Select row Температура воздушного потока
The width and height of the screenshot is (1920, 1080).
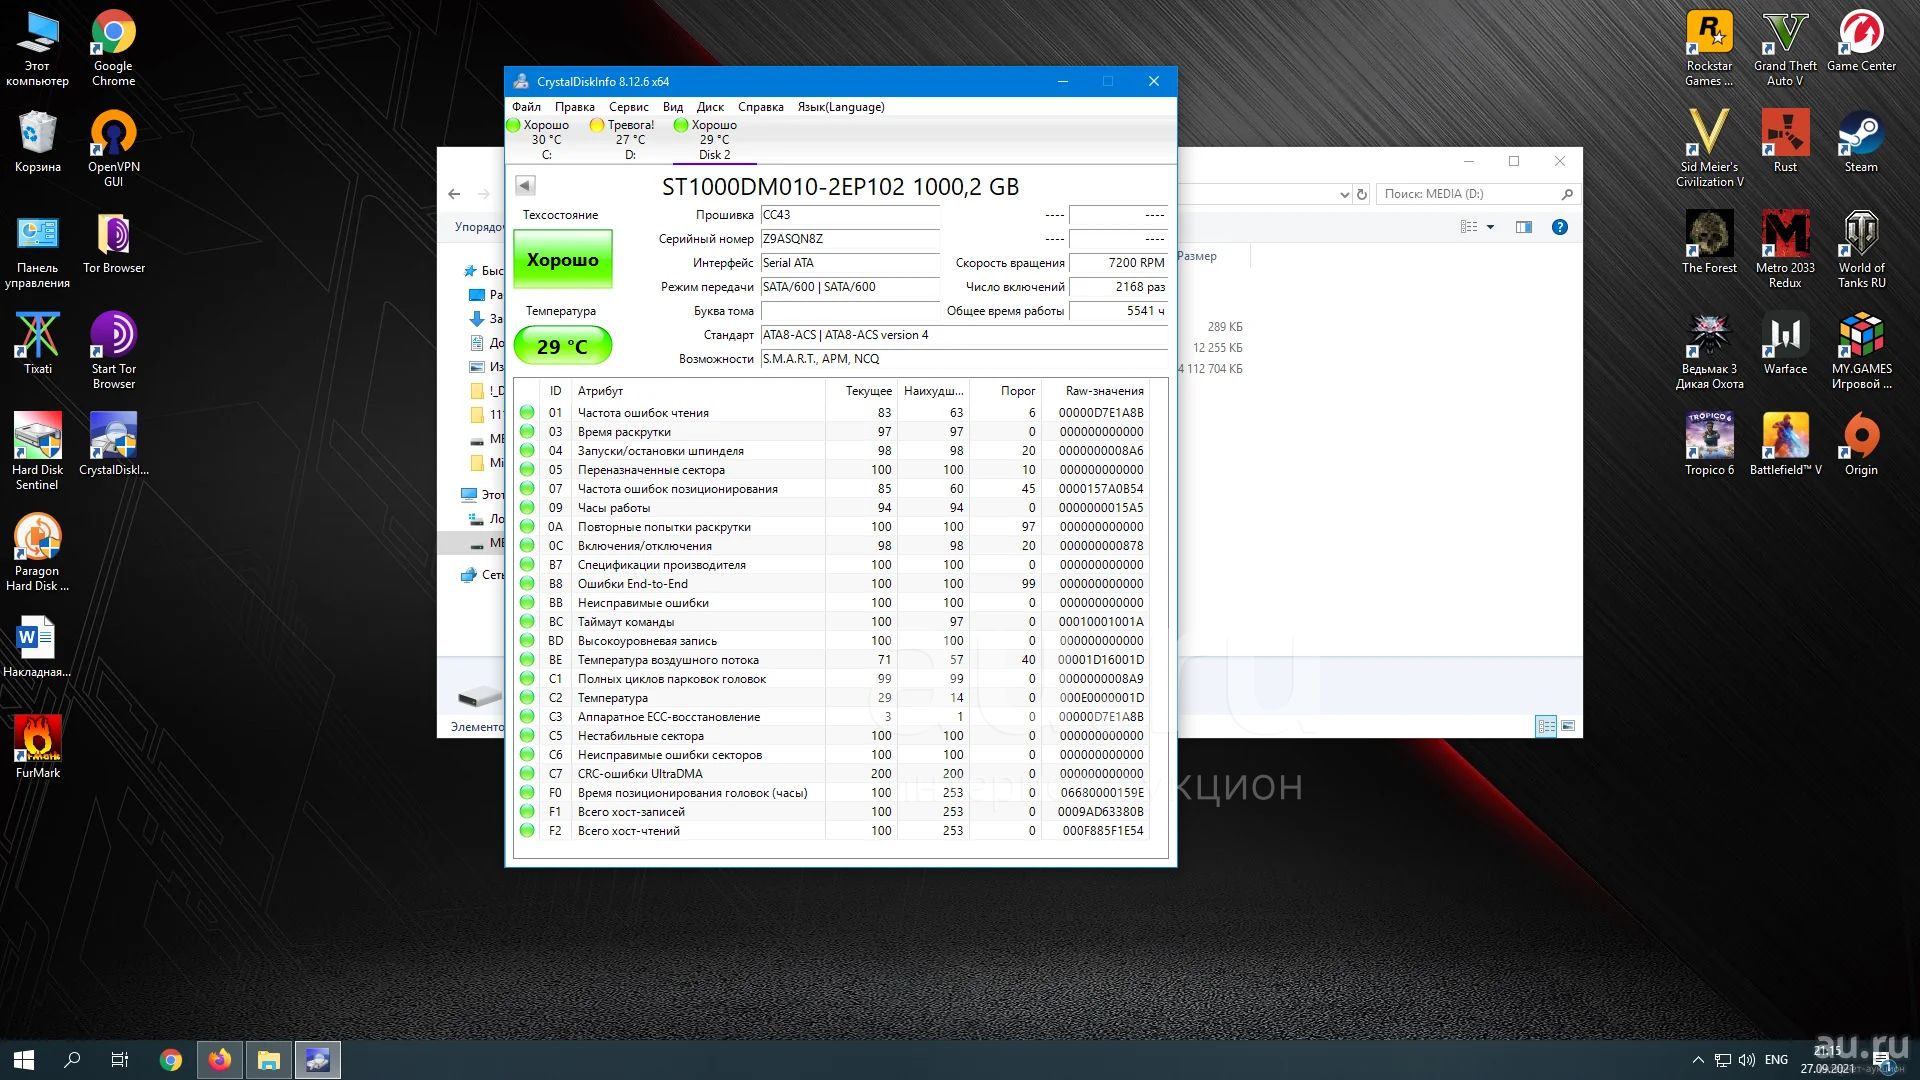pyautogui.click(x=831, y=660)
